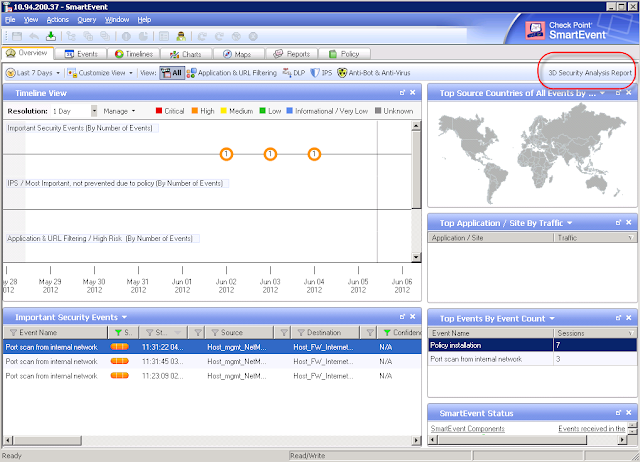Select the All view filter button
The image size is (640, 462).
pyautogui.click(x=172, y=73)
